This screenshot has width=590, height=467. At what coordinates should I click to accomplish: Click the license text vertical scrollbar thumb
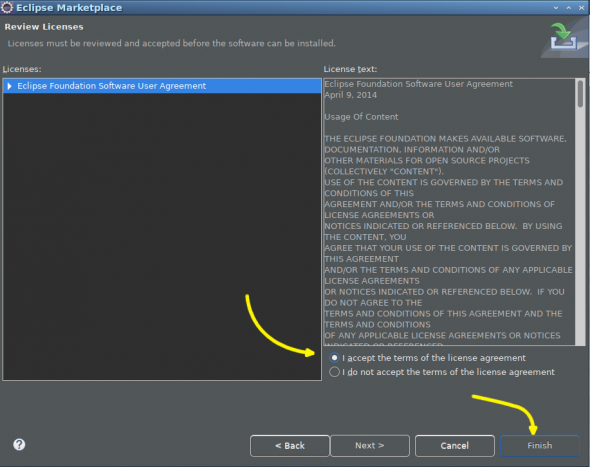581,94
